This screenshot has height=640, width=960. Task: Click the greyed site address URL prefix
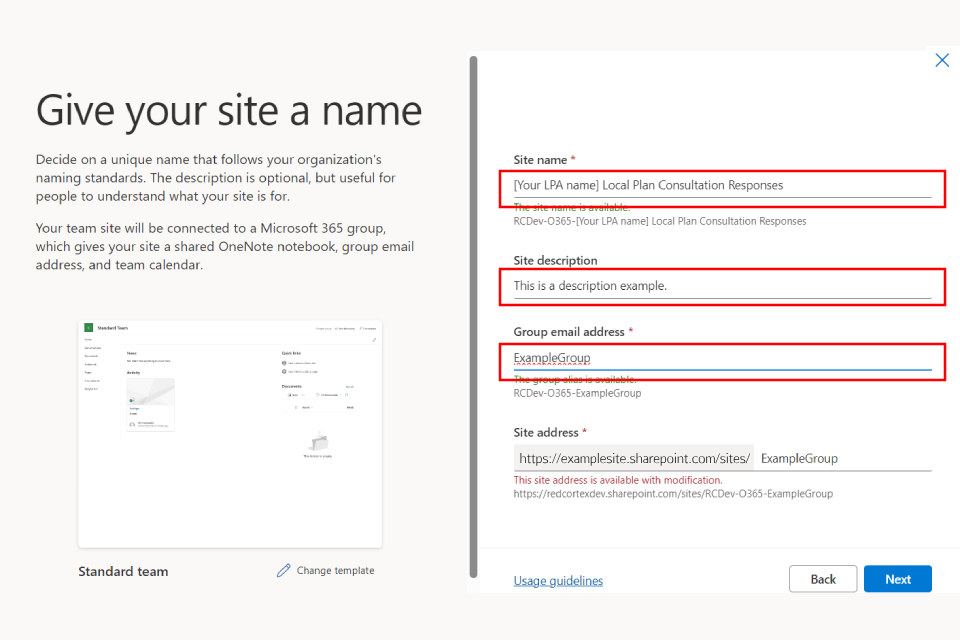[x=633, y=458]
